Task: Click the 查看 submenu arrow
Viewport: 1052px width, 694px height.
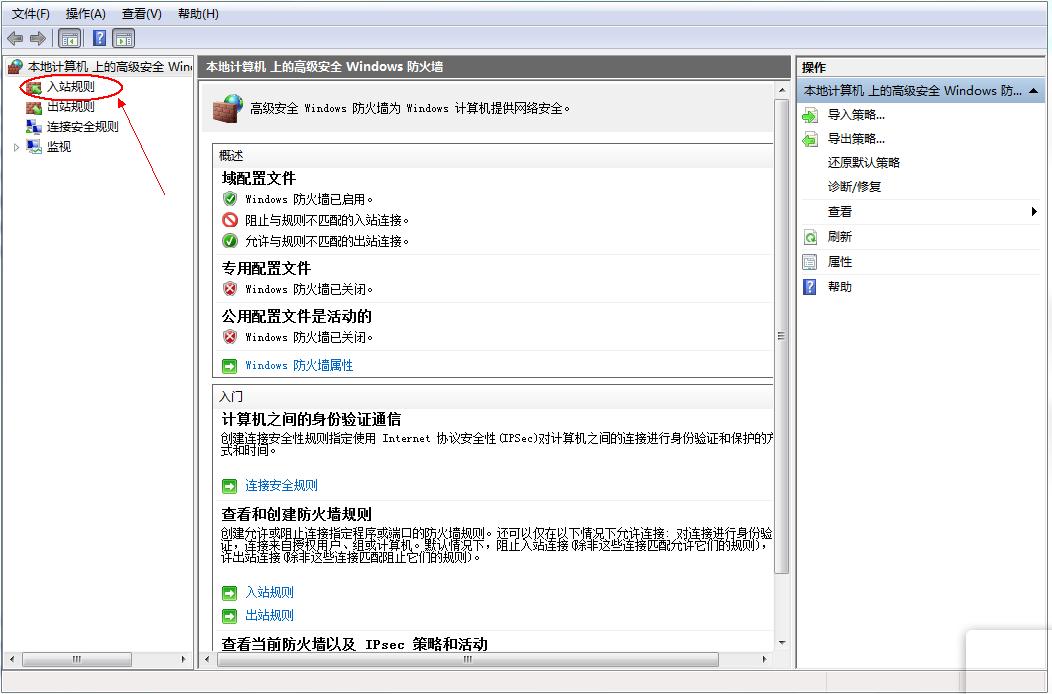Action: pos(1034,211)
